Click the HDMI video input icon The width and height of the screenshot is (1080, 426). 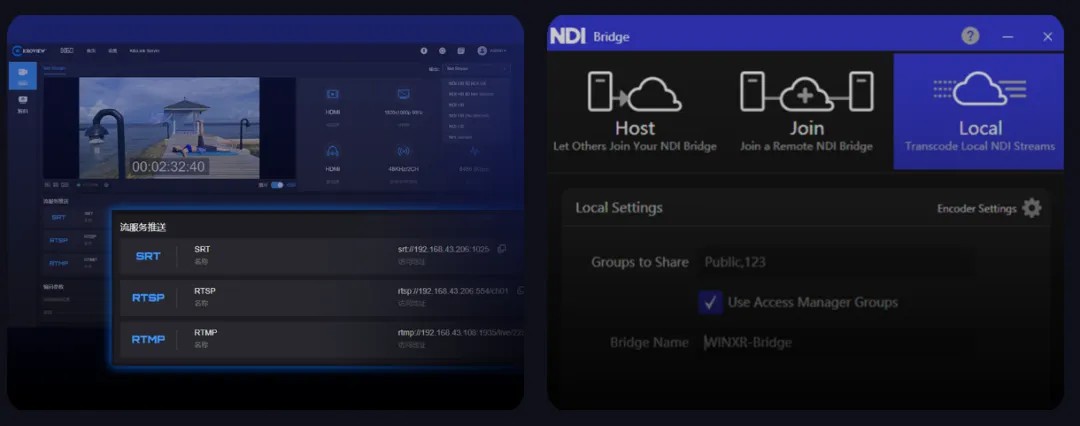pyautogui.click(x=333, y=94)
